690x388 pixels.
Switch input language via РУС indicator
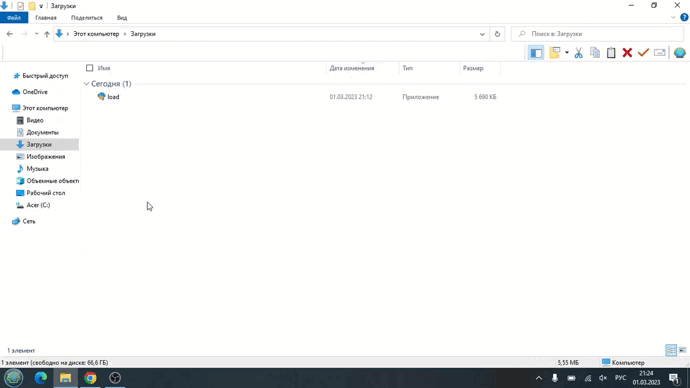point(620,378)
